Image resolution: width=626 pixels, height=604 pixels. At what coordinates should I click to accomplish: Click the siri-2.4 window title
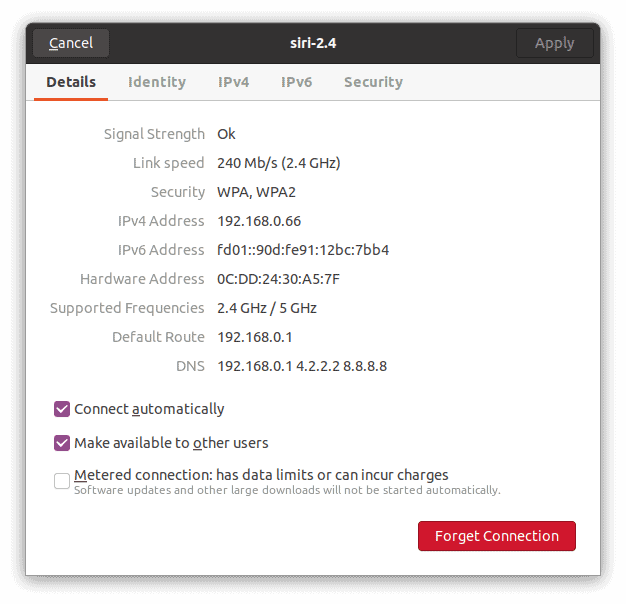point(313,43)
